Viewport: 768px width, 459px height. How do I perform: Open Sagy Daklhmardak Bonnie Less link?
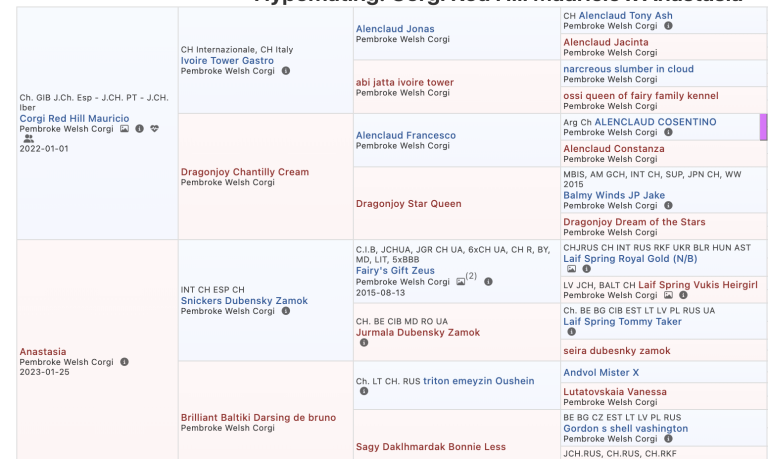tap(431, 447)
